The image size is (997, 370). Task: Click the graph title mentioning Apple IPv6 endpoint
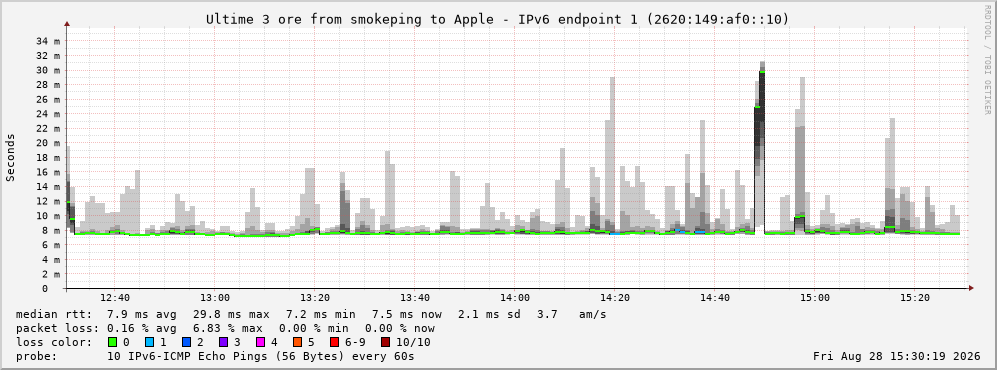tap(497, 19)
